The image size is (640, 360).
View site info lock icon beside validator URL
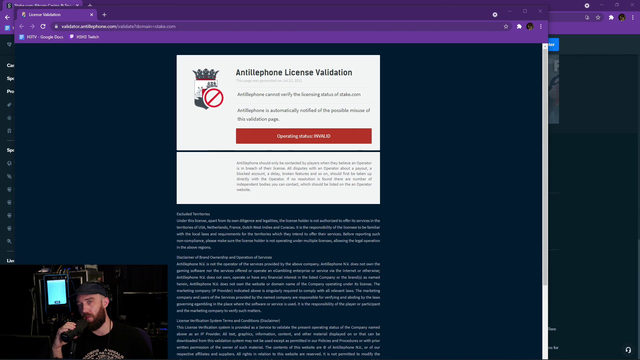coord(56,27)
